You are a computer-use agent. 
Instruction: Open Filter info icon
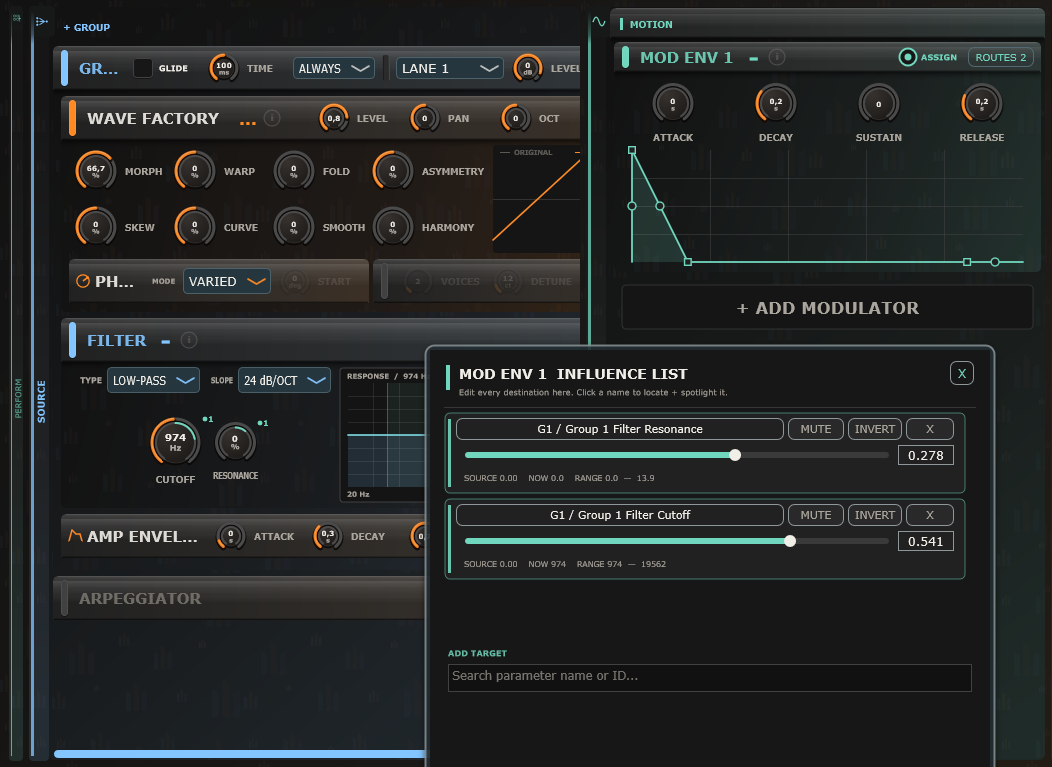click(x=189, y=340)
